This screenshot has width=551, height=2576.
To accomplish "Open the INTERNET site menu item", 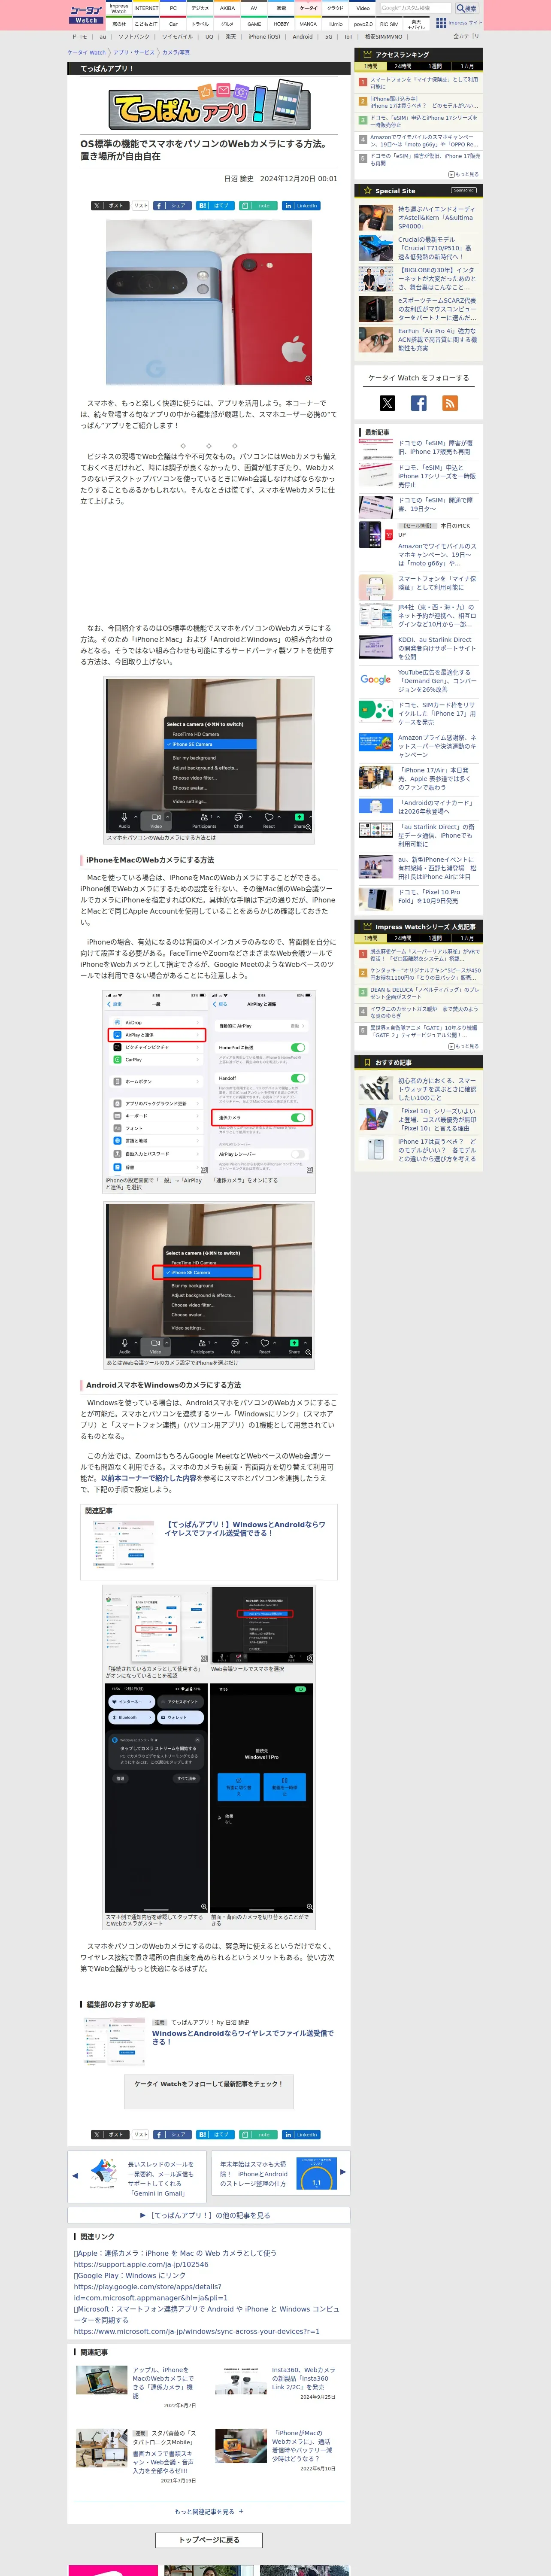I will (x=146, y=8).
